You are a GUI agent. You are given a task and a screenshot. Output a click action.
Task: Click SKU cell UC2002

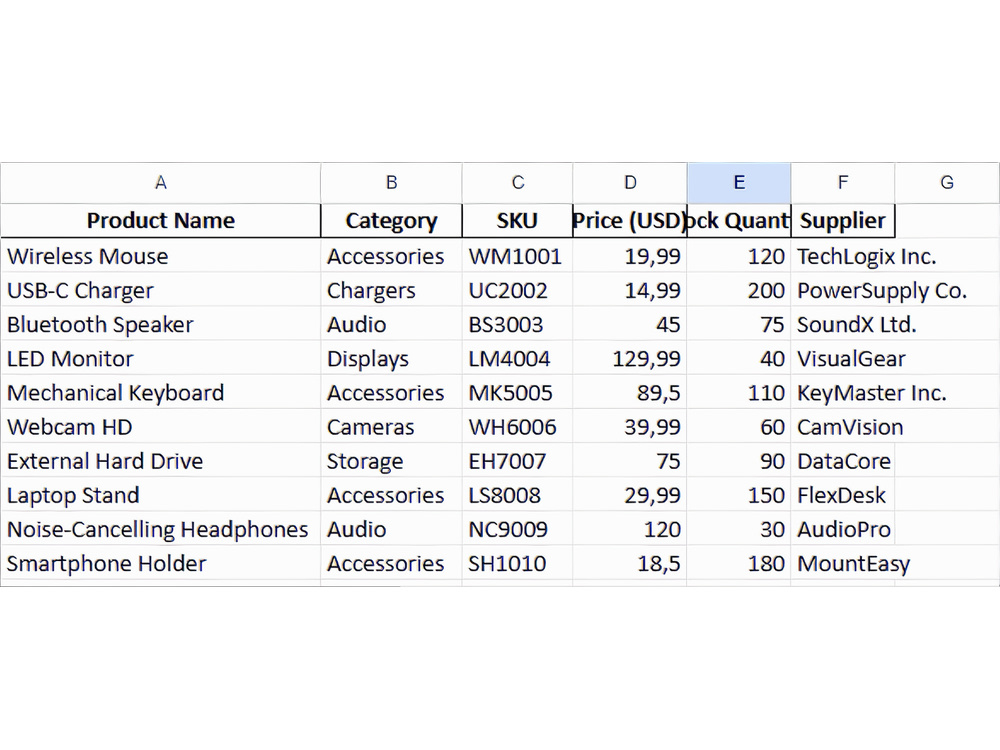click(517, 291)
